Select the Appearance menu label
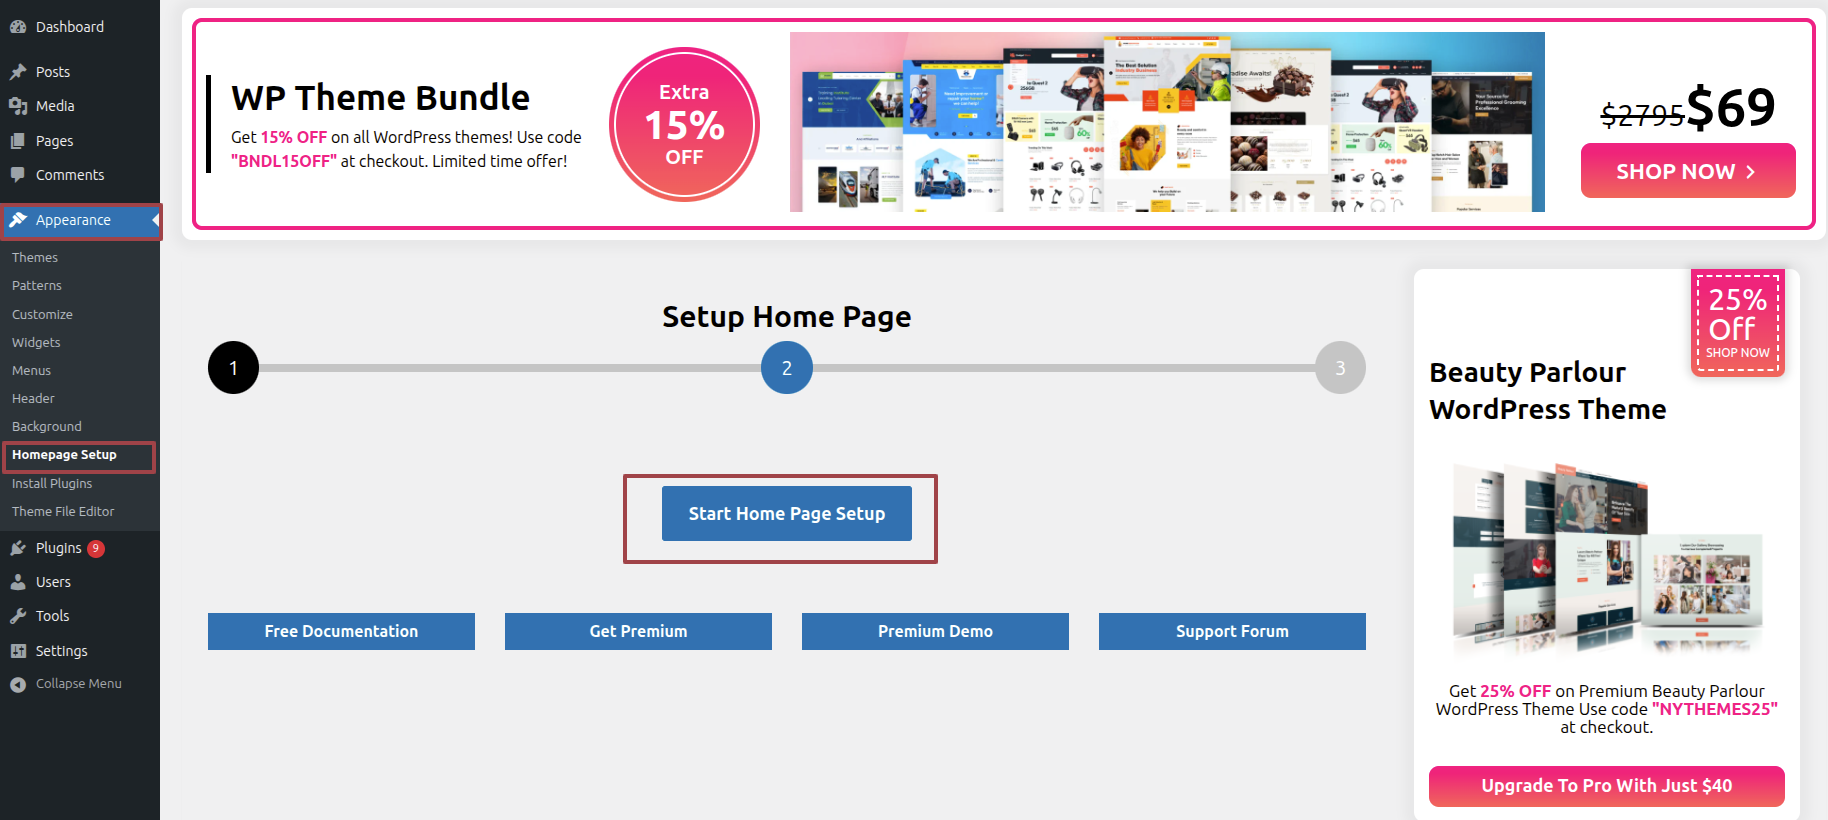The width and height of the screenshot is (1828, 820). (x=73, y=220)
